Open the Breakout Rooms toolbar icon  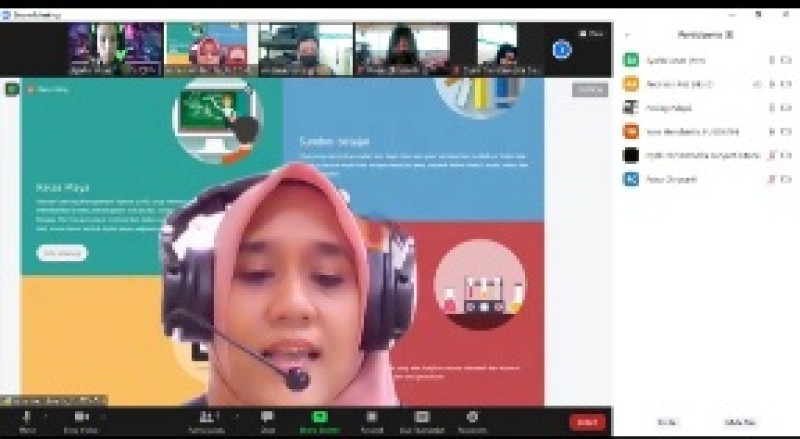[x=422, y=422]
